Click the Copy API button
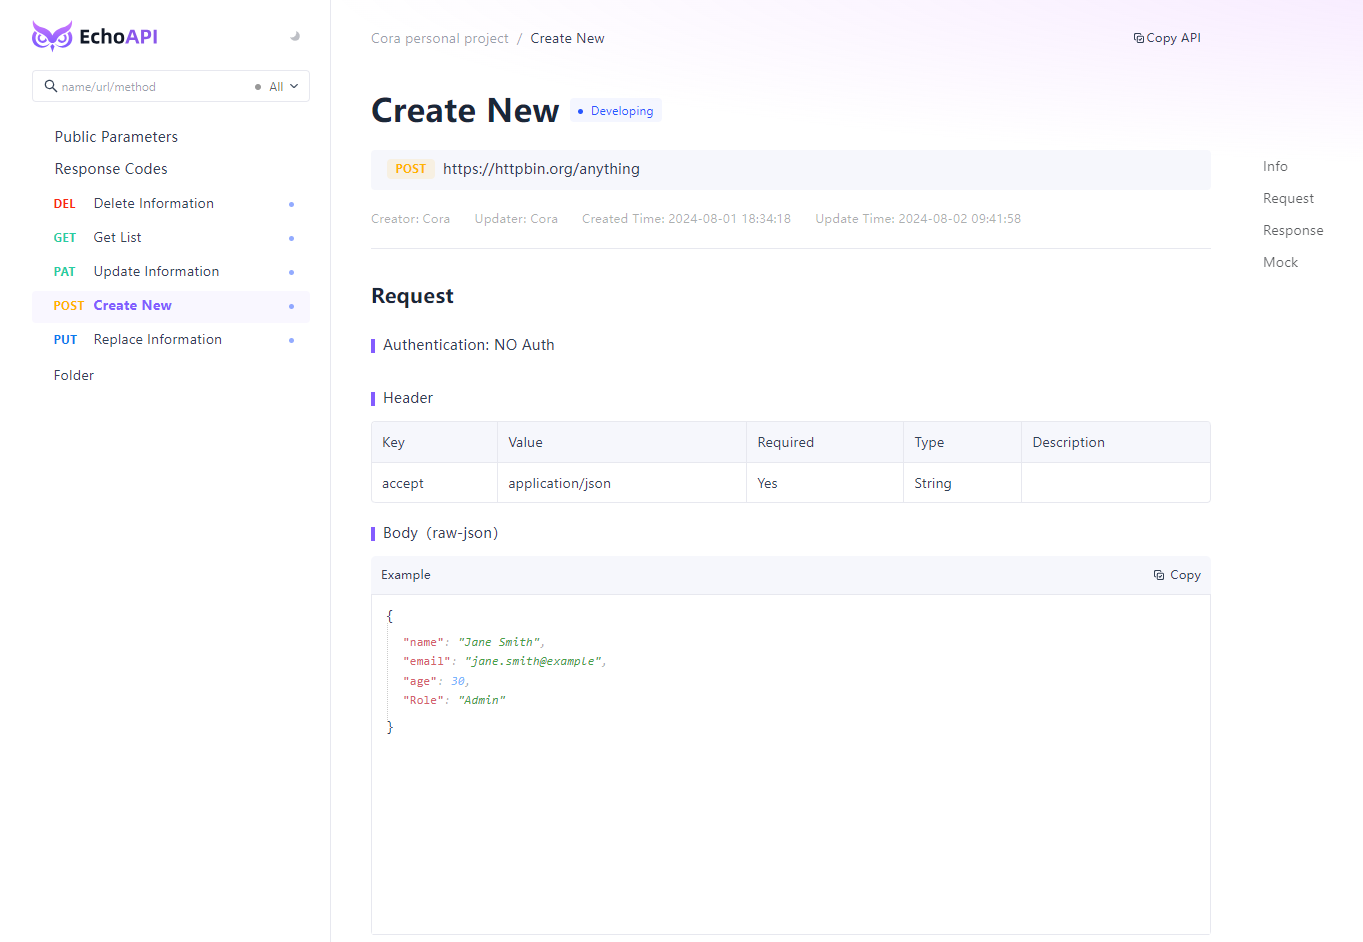Image resolution: width=1363 pixels, height=942 pixels. pyautogui.click(x=1167, y=38)
